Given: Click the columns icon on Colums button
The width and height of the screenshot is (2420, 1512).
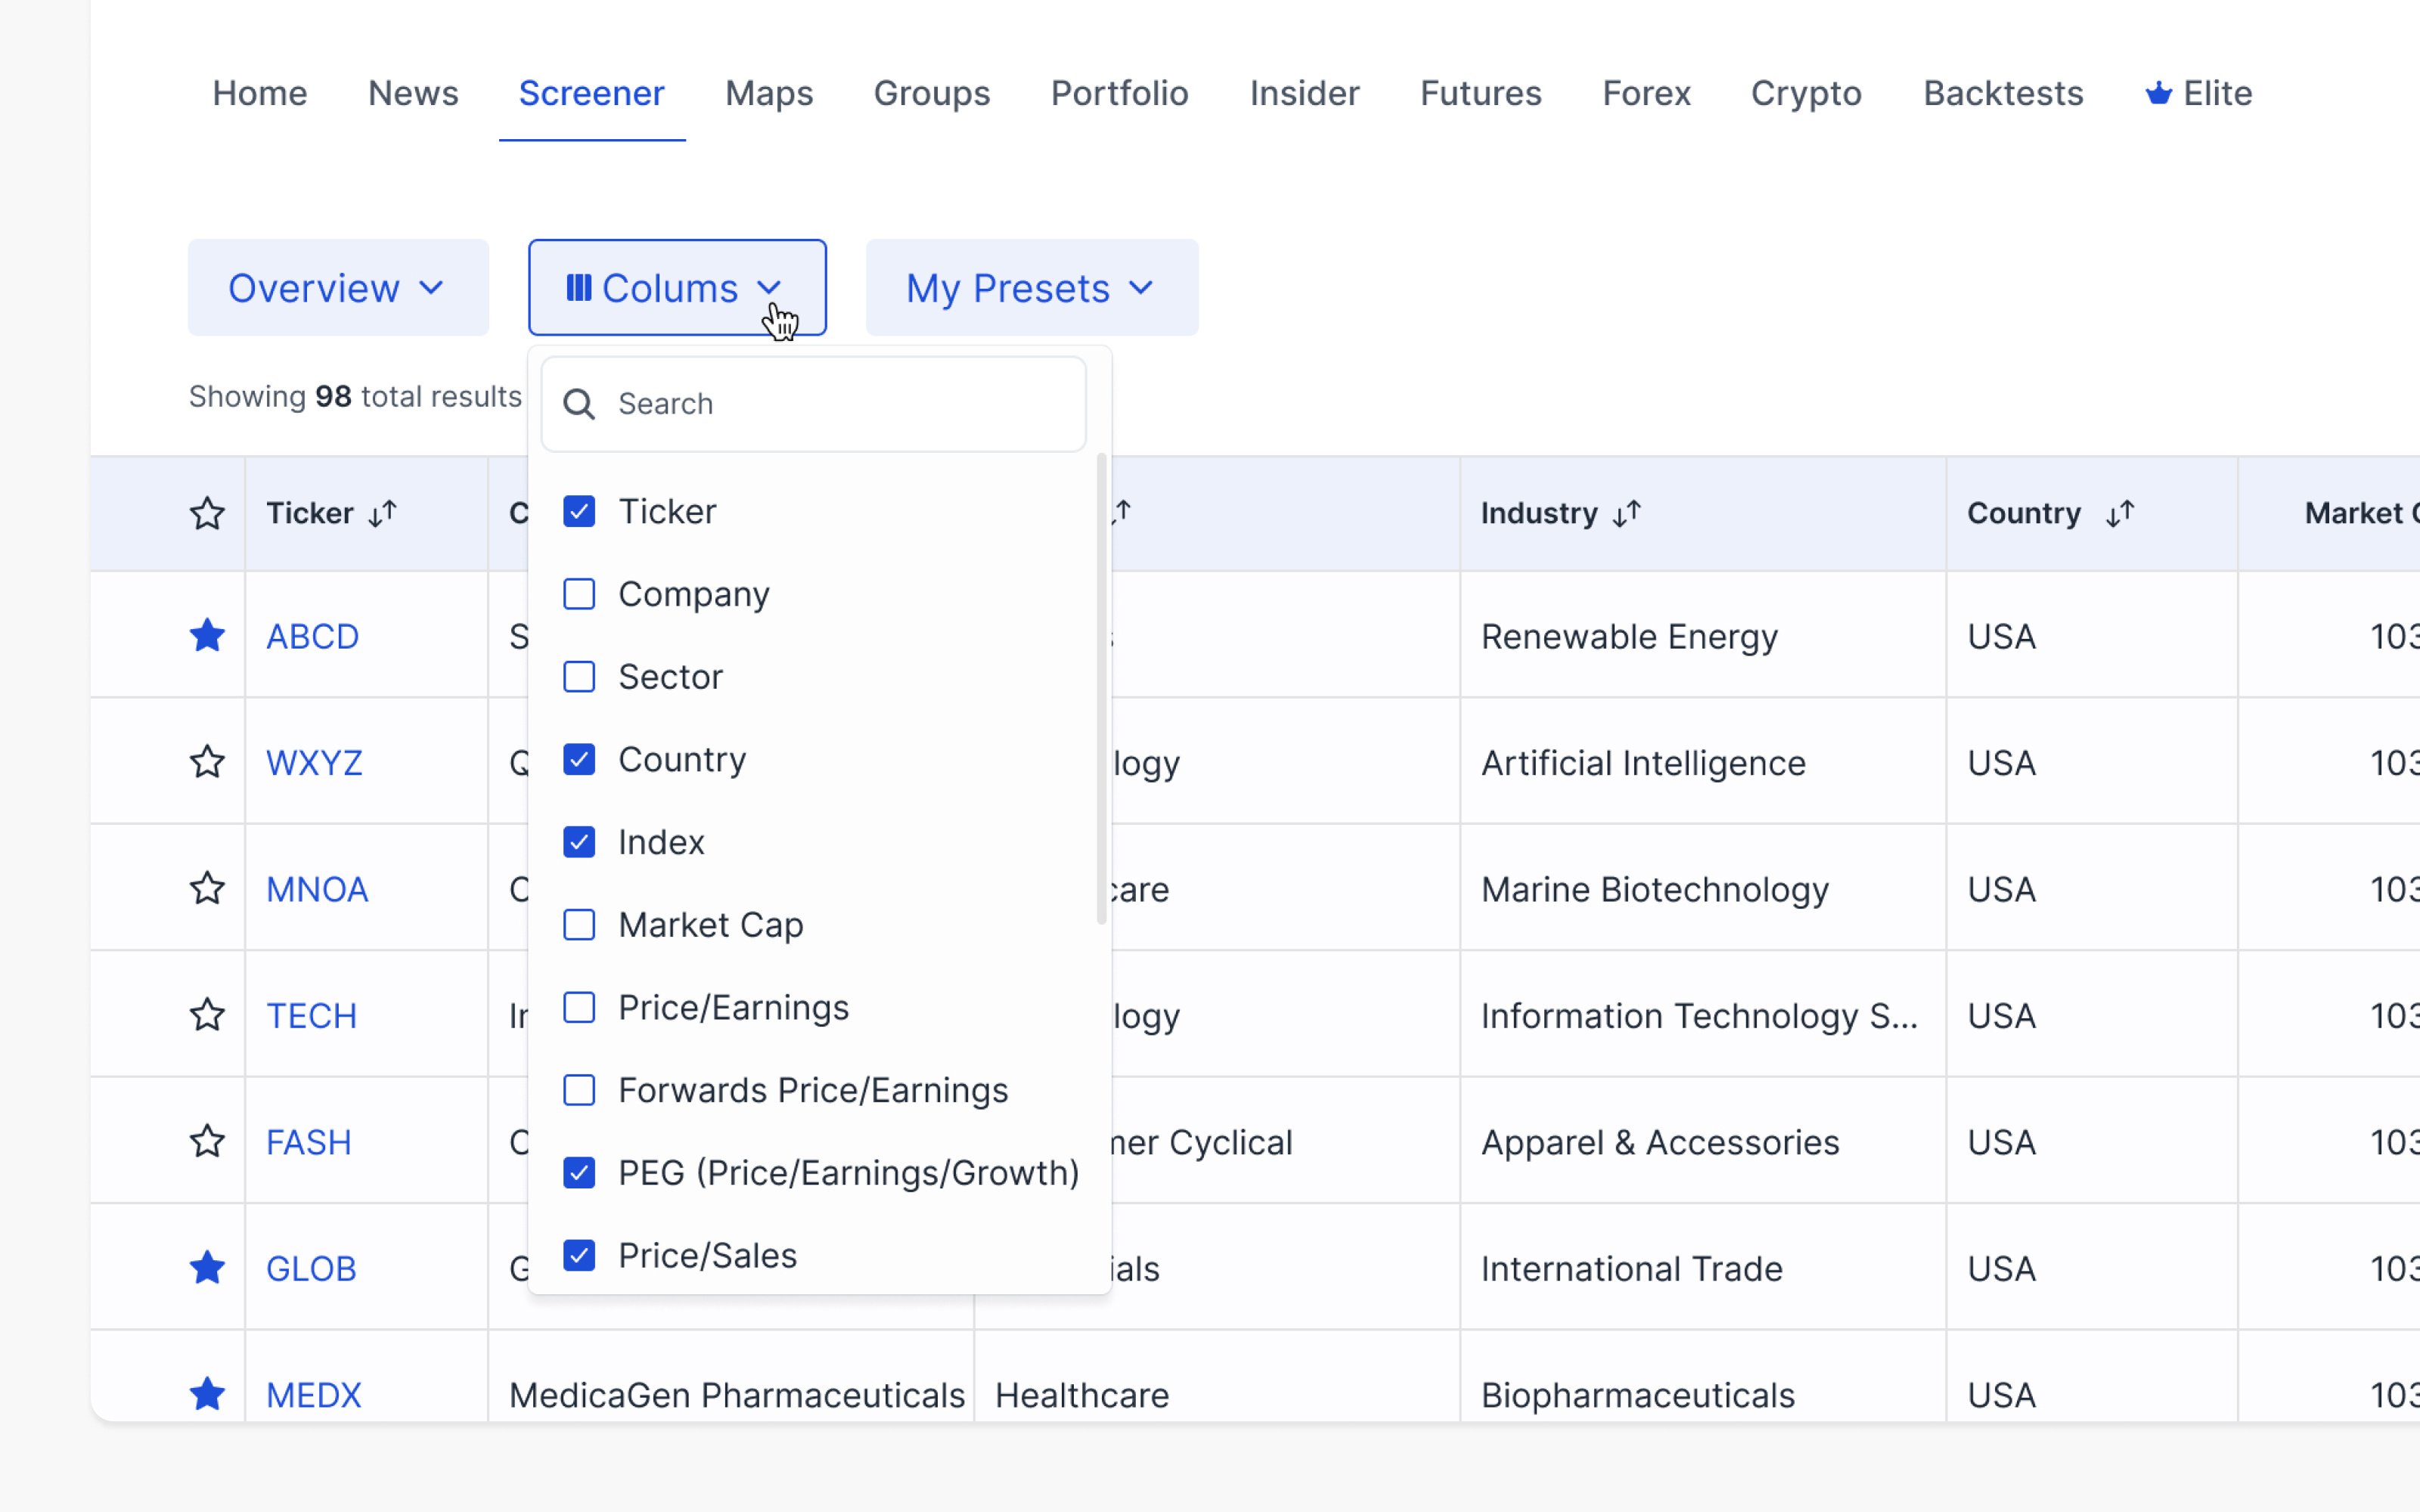Looking at the screenshot, I should (x=579, y=288).
